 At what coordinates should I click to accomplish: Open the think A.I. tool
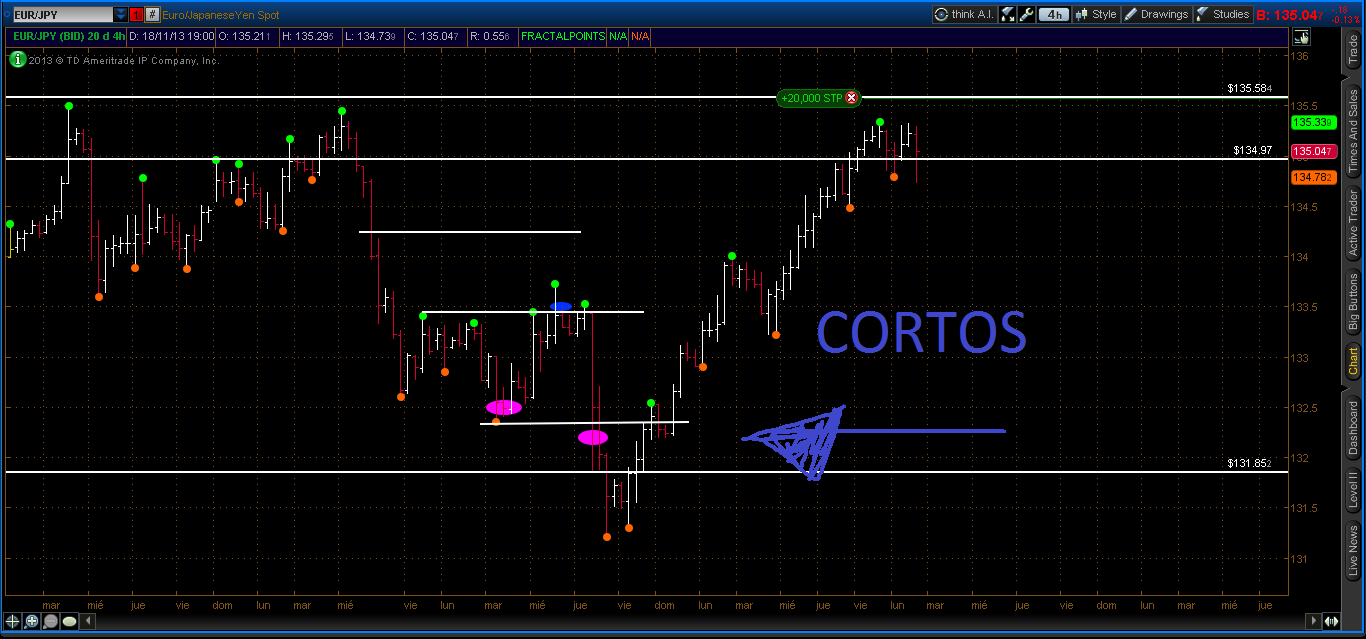point(965,14)
